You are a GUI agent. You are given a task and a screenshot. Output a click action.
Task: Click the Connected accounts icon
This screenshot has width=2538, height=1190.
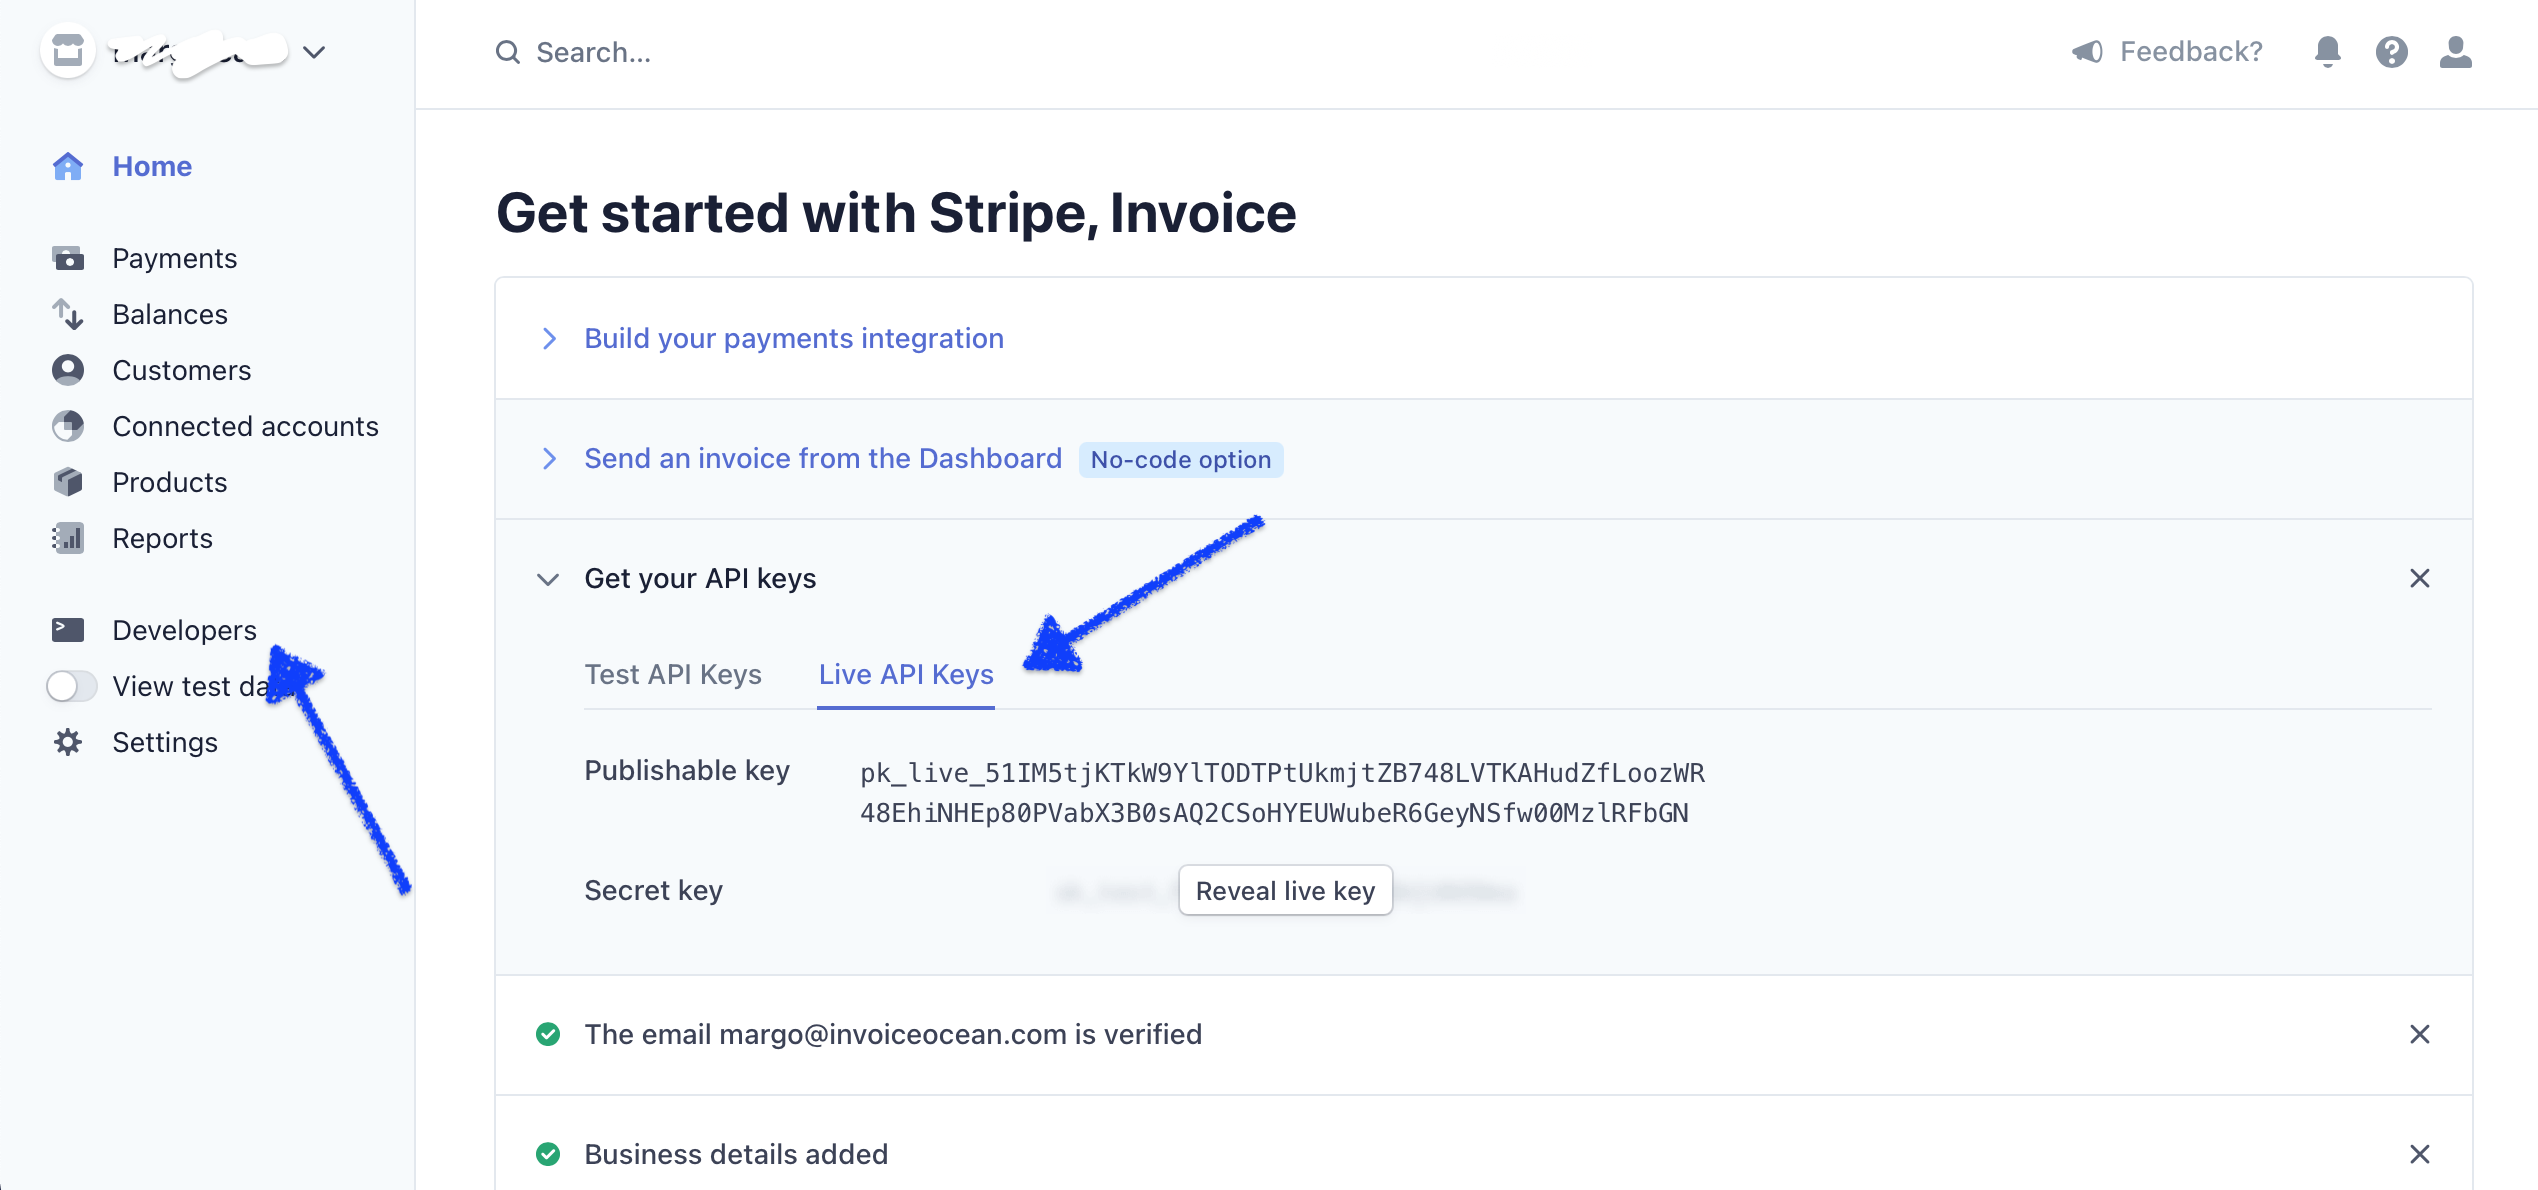[68, 426]
